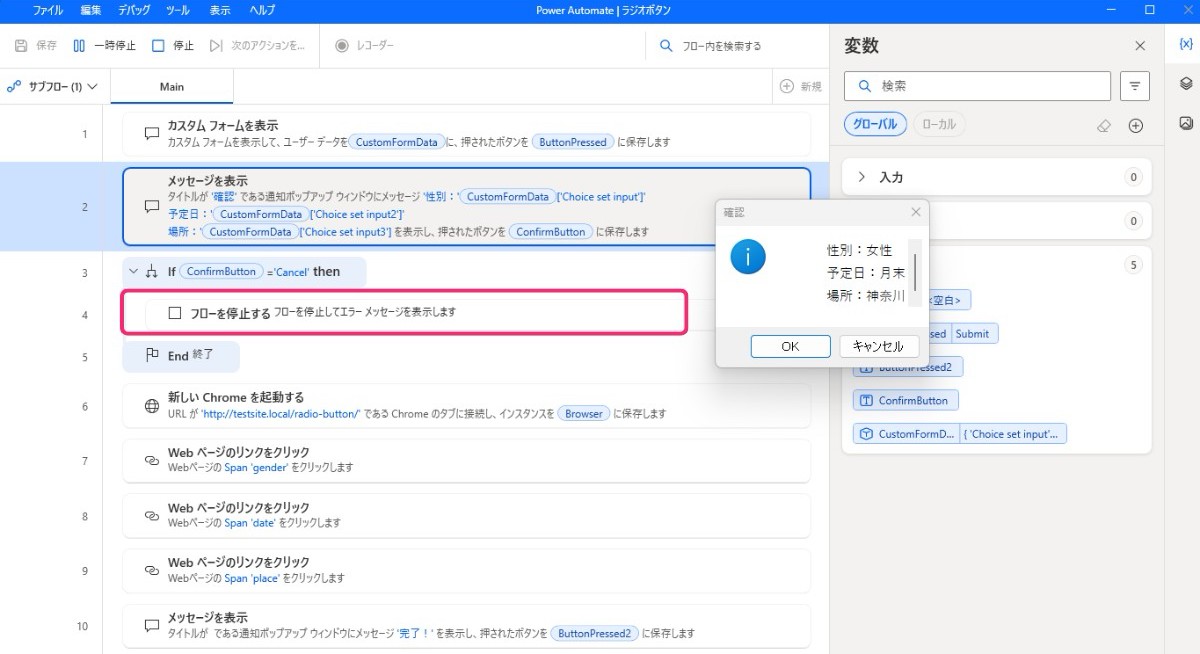
Task: Click the ConfirmButton chip on row 2
Action: tap(550, 231)
